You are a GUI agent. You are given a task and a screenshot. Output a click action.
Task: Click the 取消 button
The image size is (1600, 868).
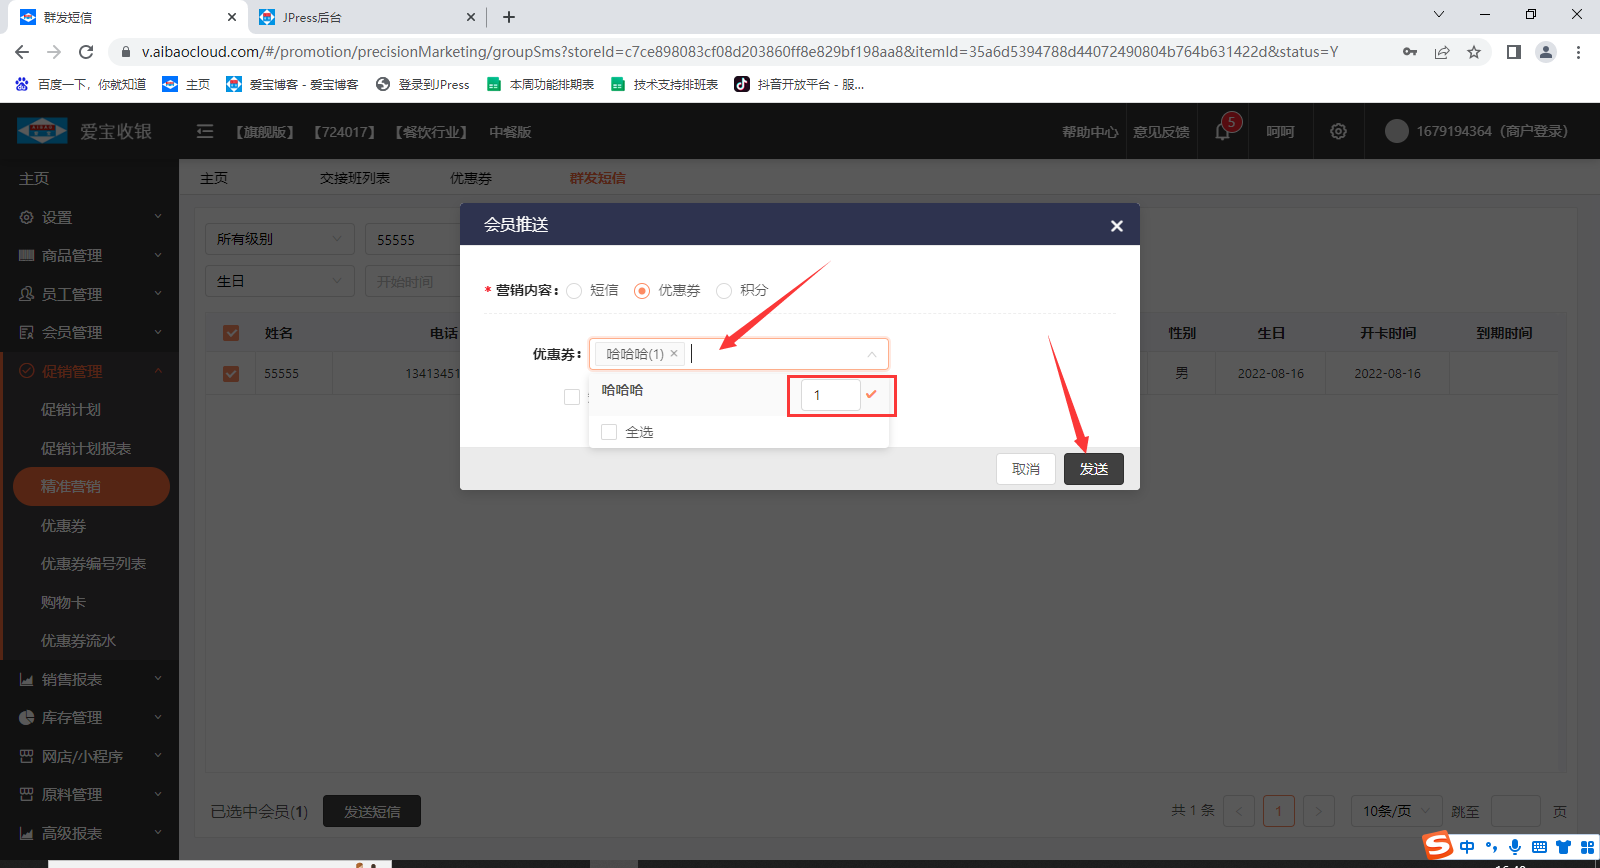tap(1026, 469)
